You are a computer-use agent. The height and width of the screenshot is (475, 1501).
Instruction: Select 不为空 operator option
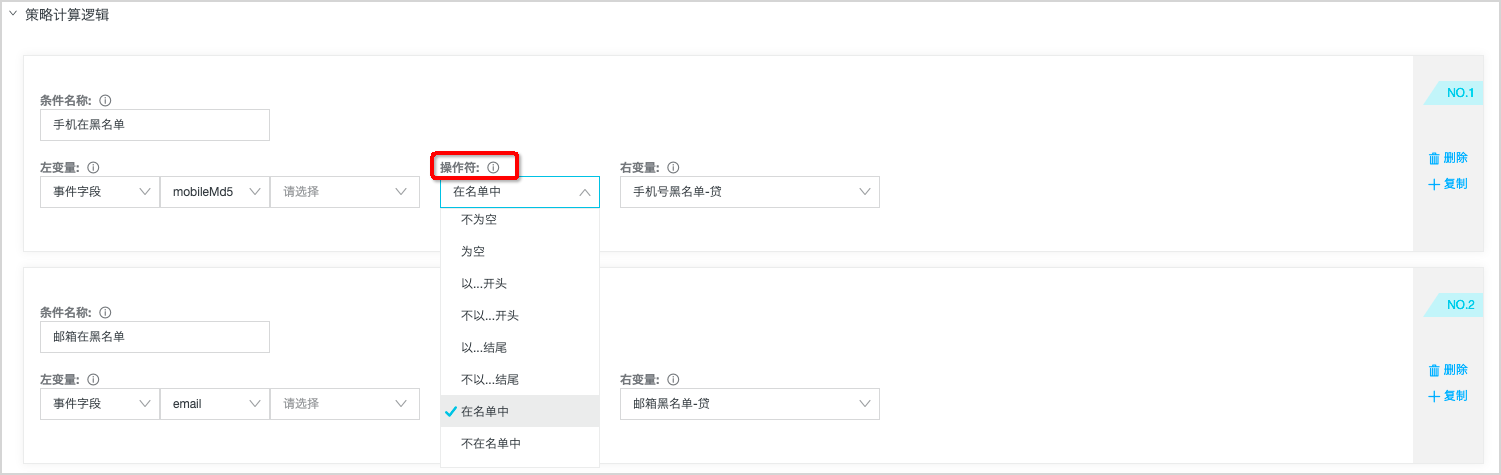click(x=520, y=220)
